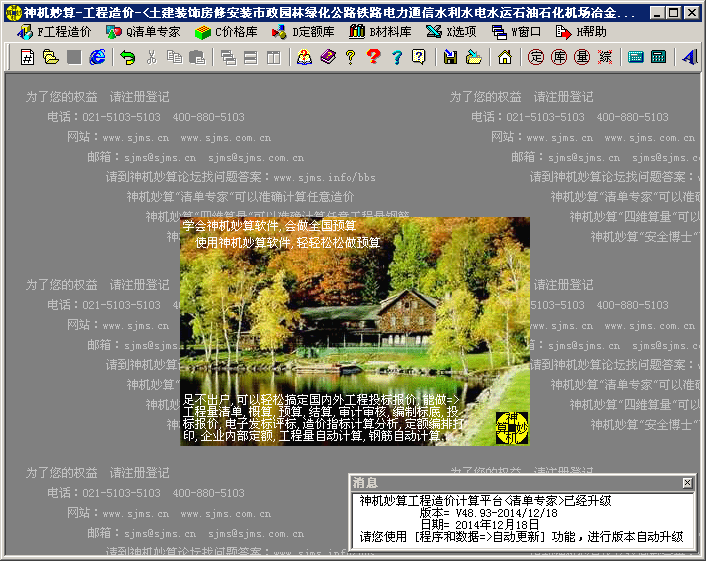The height and width of the screenshot is (561, 706).
Task: Click the teal keyboard icon
Action: click(x=636, y=57)
